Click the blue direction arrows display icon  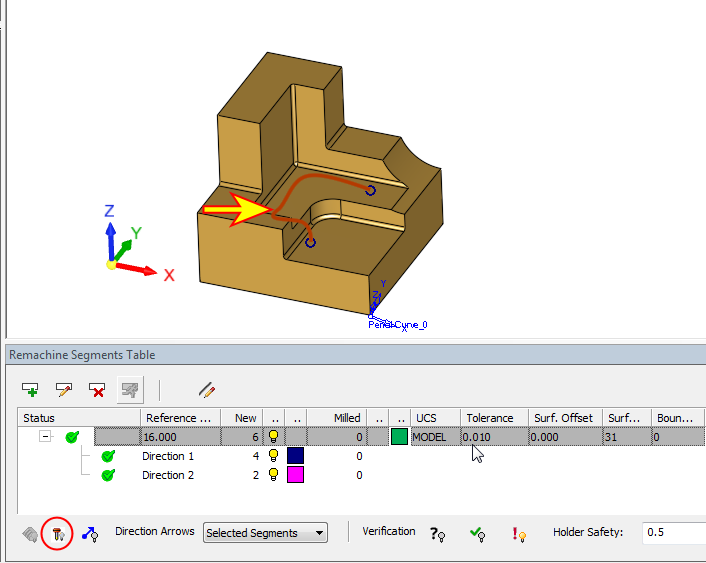pos(90,534)
